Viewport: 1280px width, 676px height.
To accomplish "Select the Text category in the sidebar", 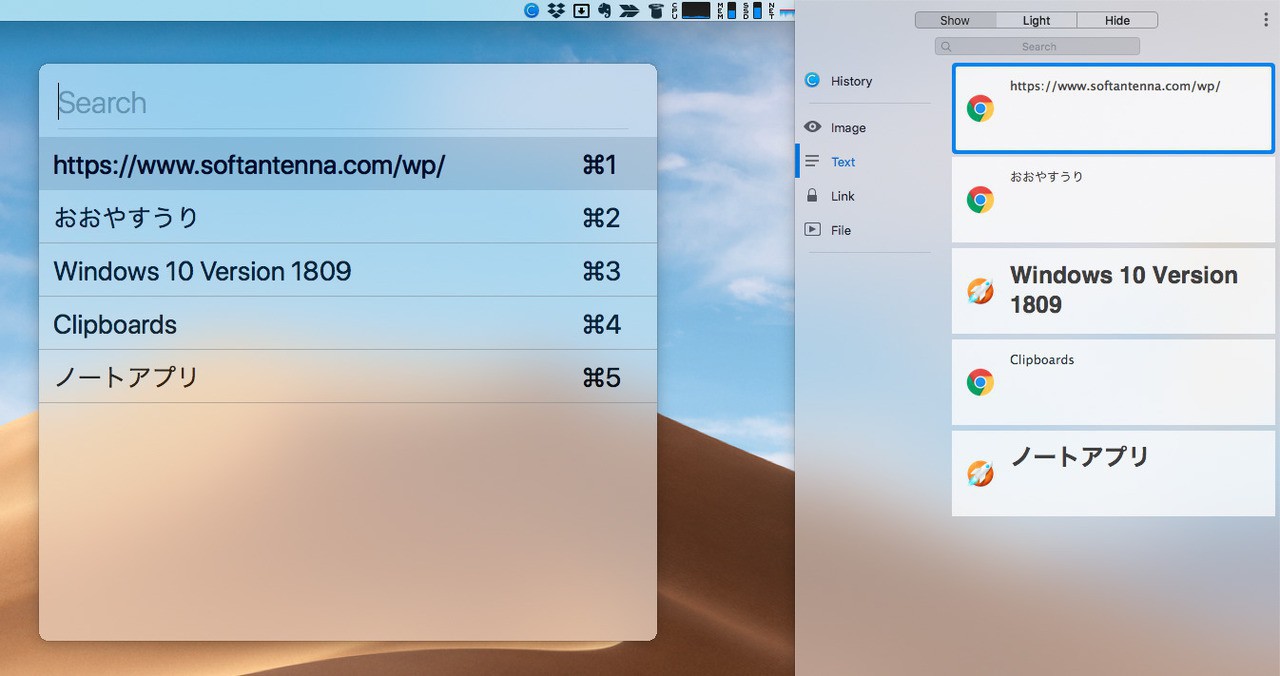I will (x=843, y=162).
